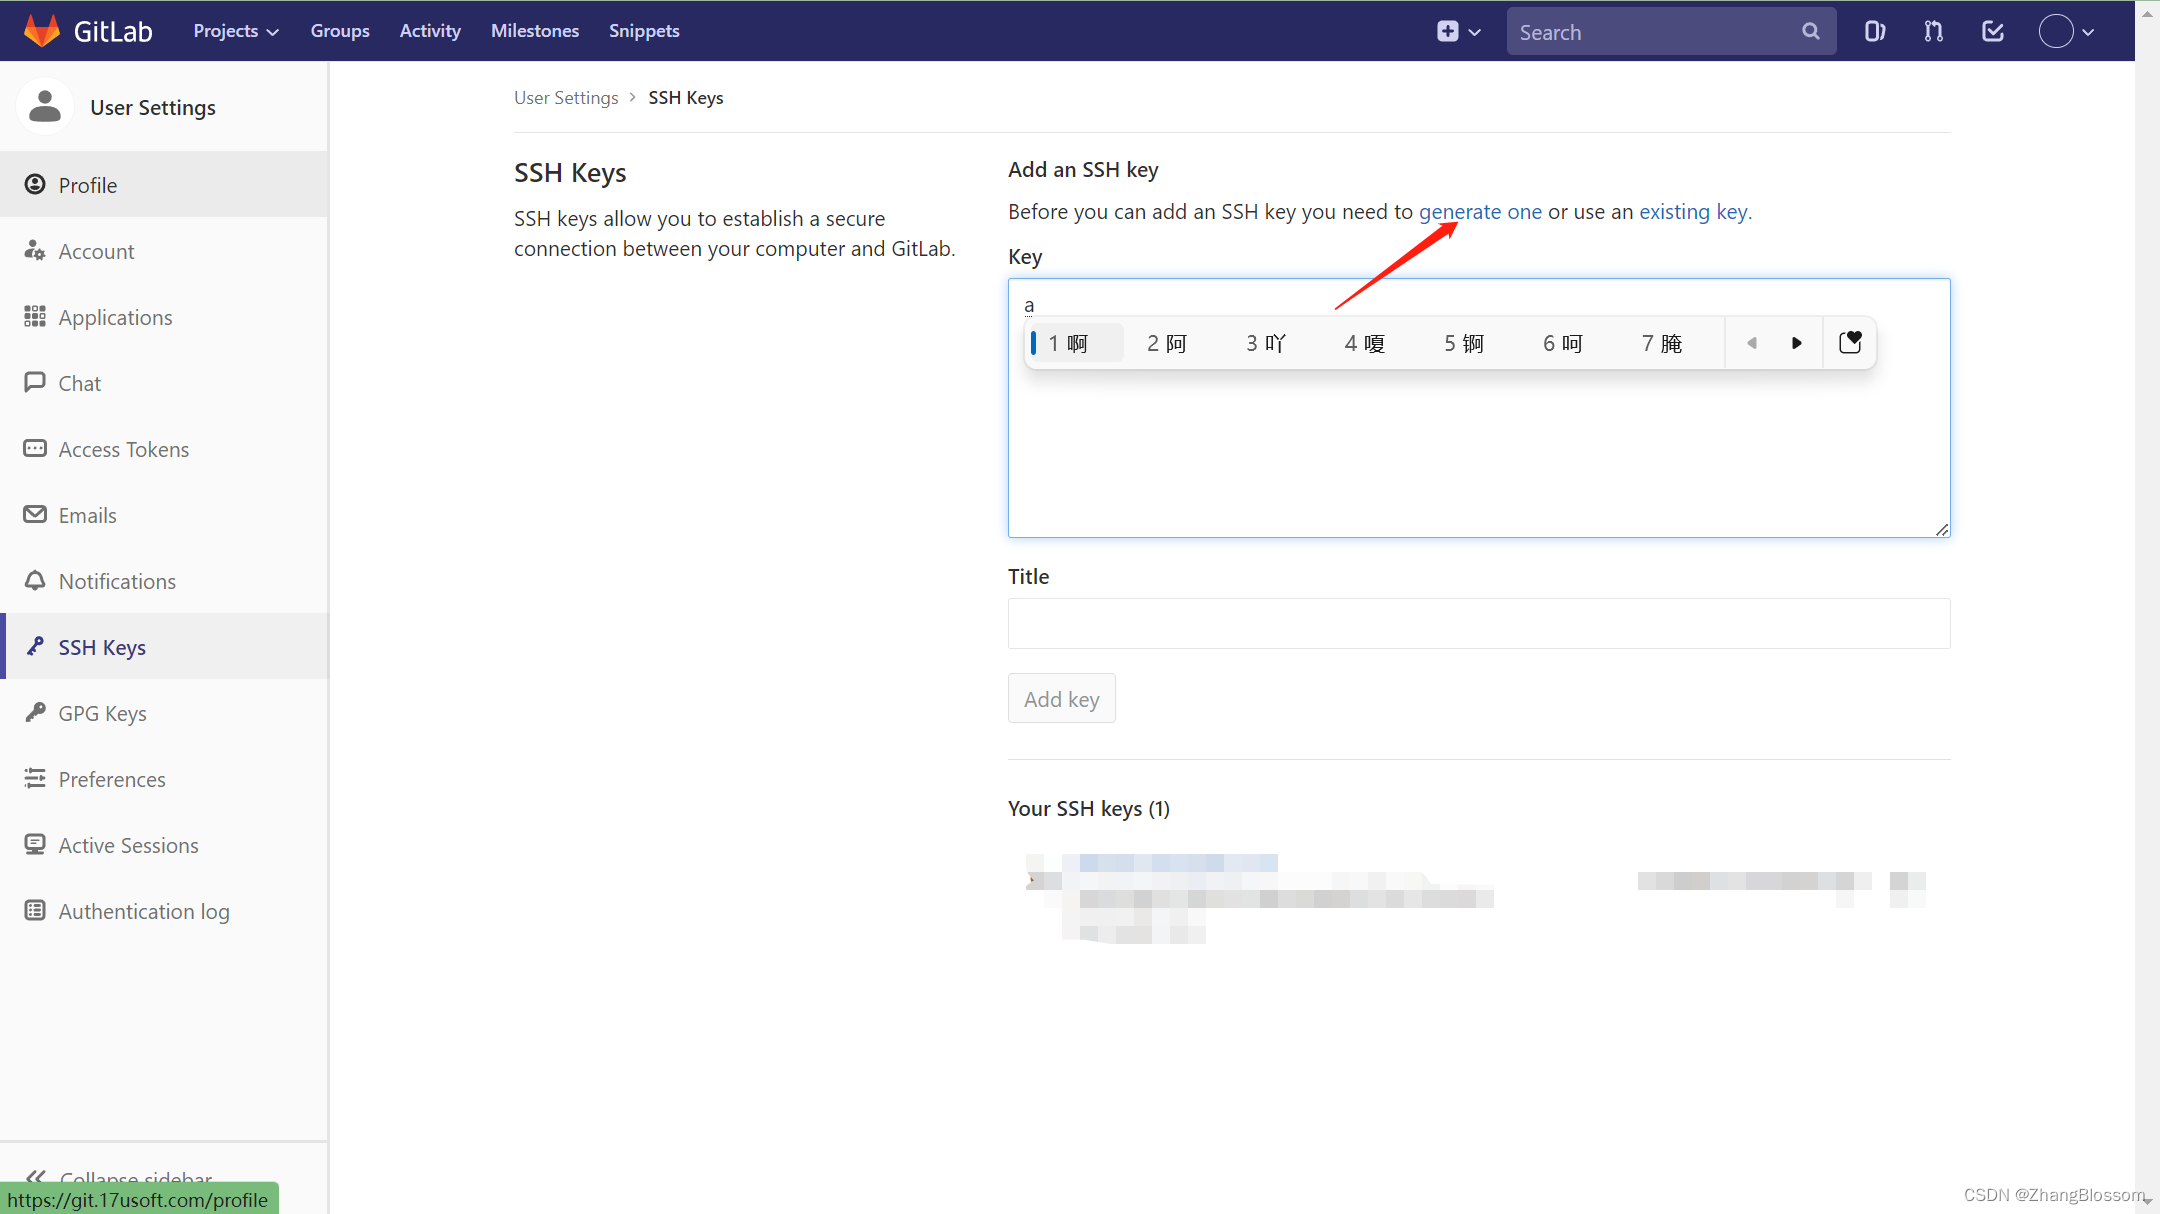Open the issues icon in navbar

[x=1874, y=31]
